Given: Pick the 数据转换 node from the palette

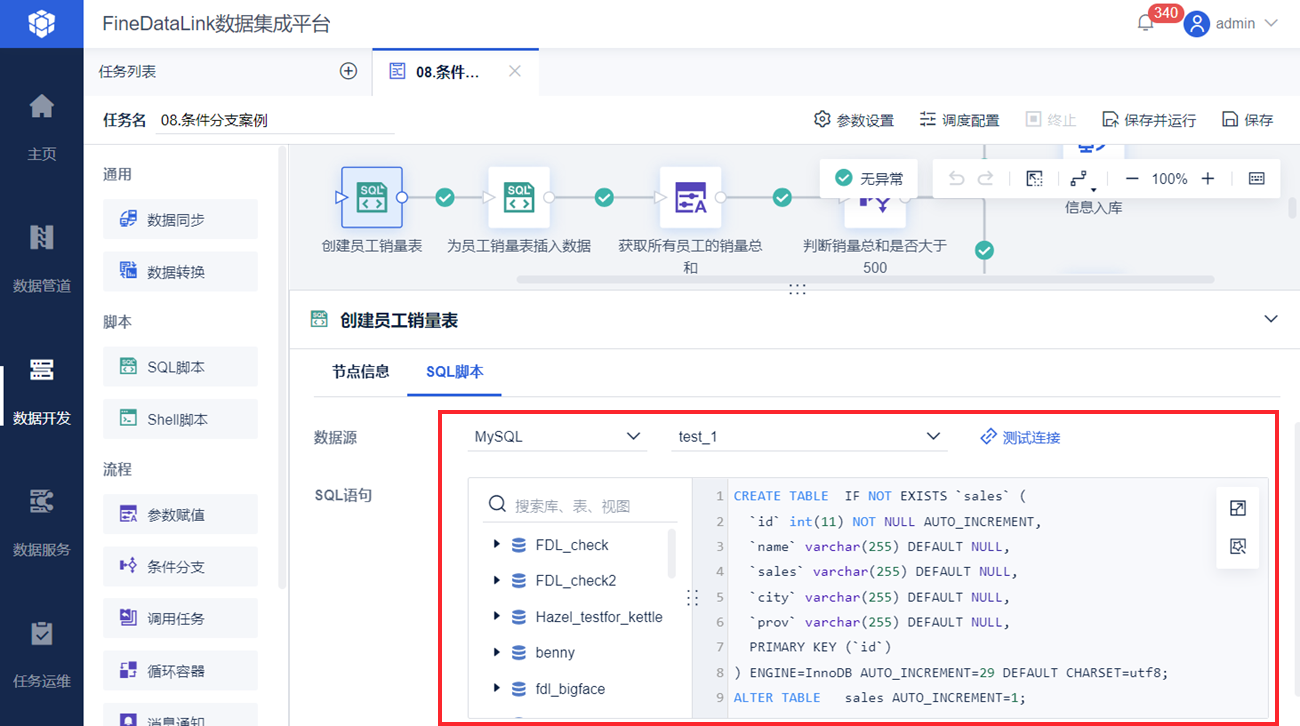Looking at the screenshot, I should tap(180, 271).
